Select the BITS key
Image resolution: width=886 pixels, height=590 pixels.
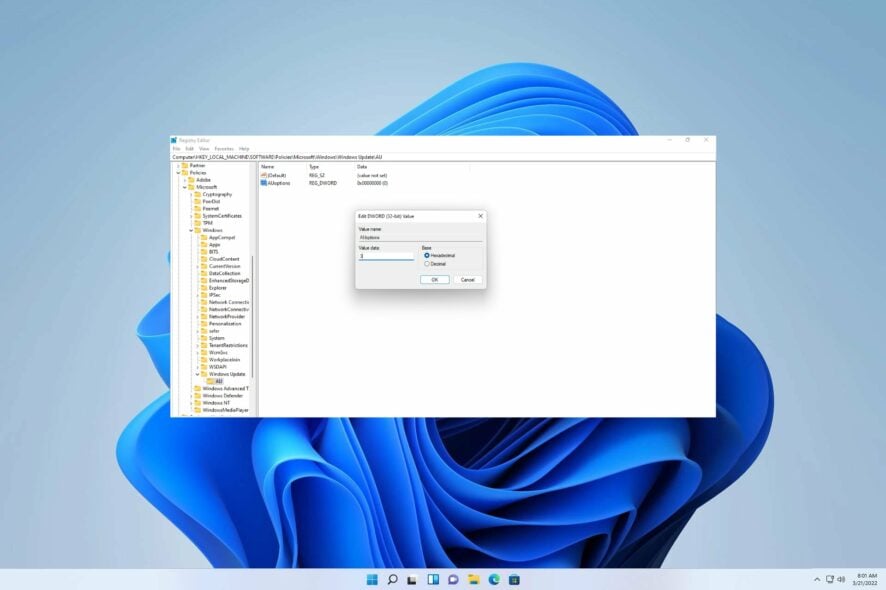click(214, 252)
